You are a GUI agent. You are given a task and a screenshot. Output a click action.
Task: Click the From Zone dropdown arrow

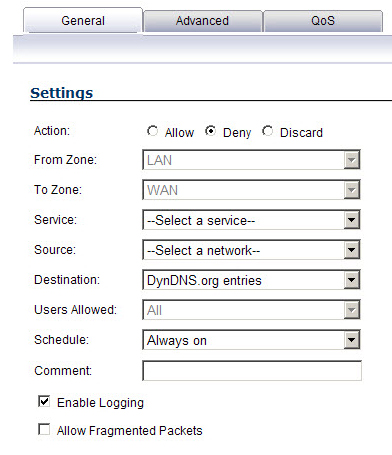click(x=352, y=160)
